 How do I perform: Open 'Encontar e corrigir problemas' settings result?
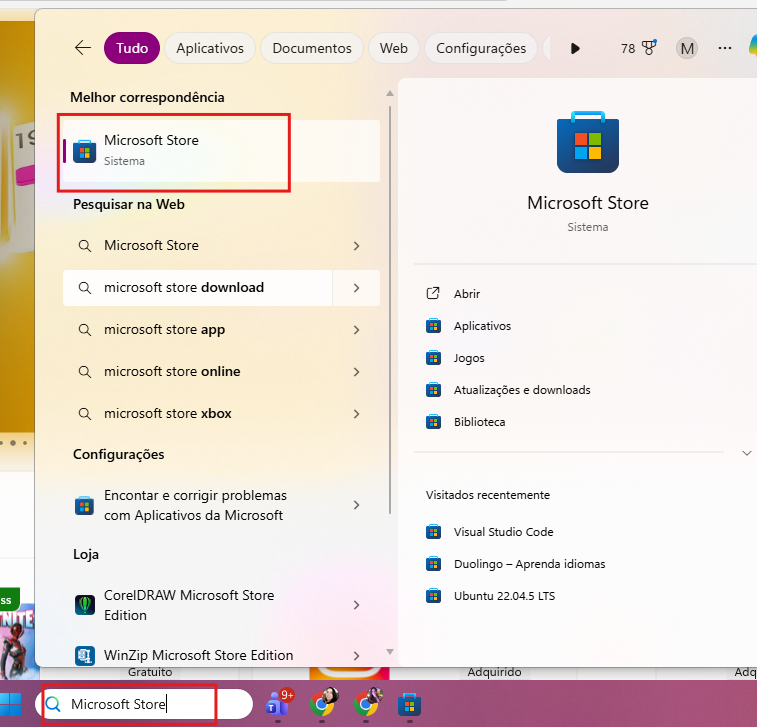198,505
